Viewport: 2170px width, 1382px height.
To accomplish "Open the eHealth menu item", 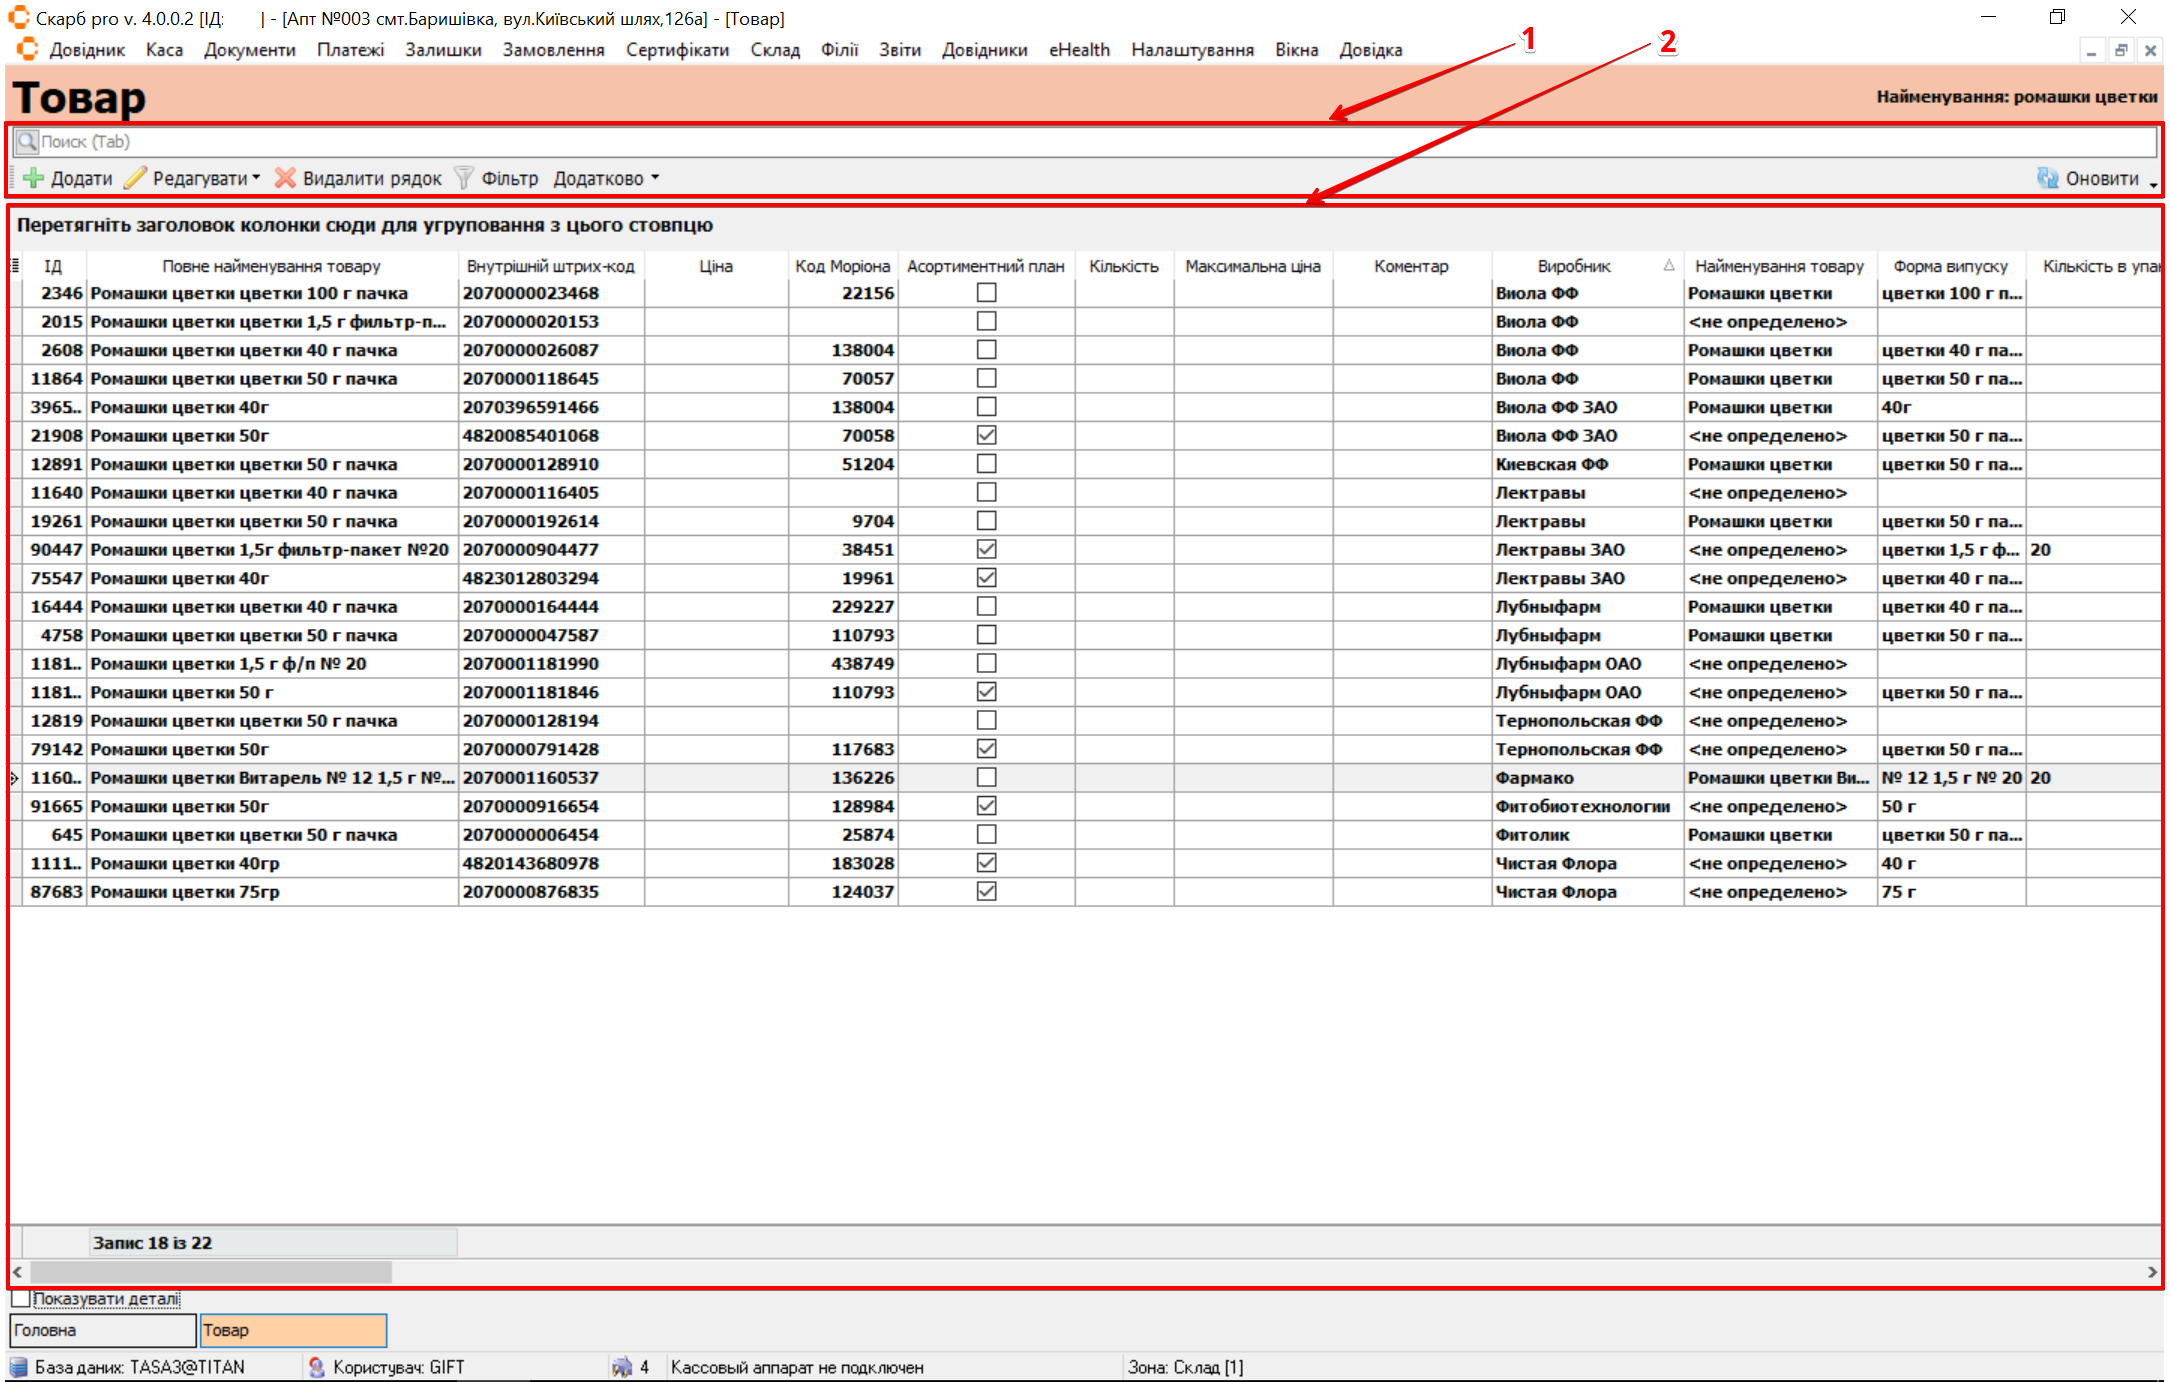I will 1079,50.
